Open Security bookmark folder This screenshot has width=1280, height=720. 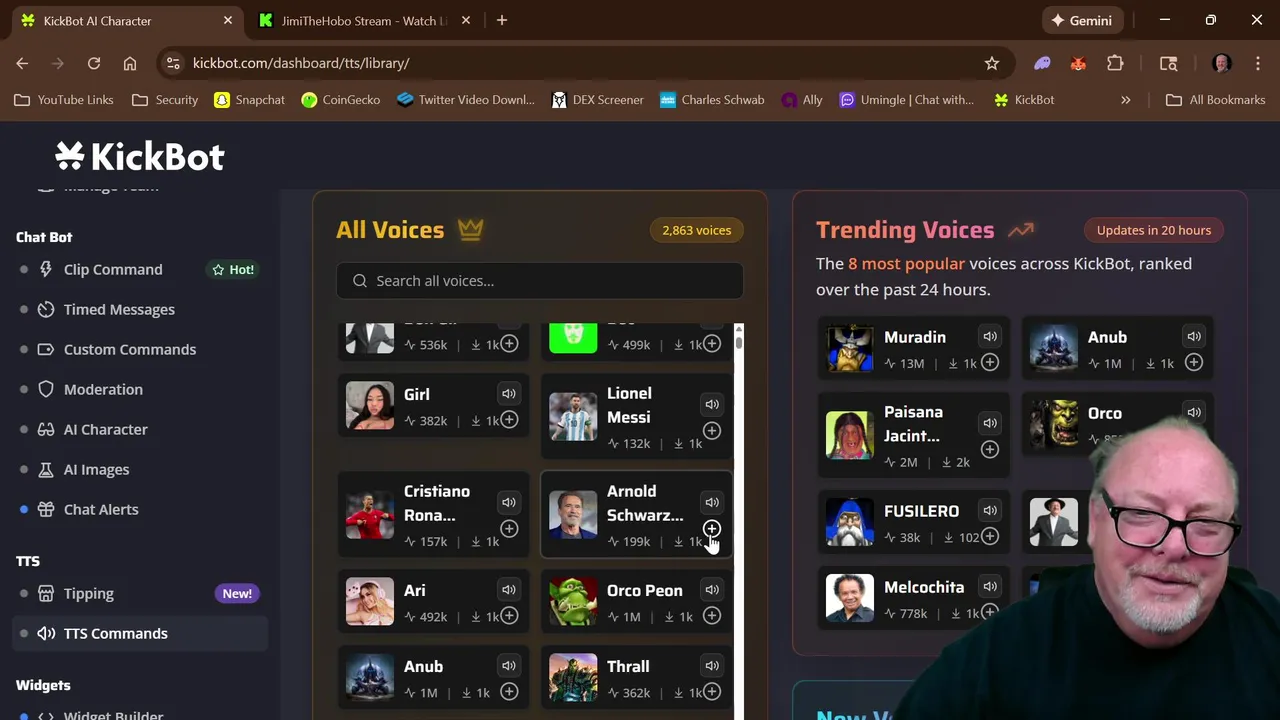166,100
